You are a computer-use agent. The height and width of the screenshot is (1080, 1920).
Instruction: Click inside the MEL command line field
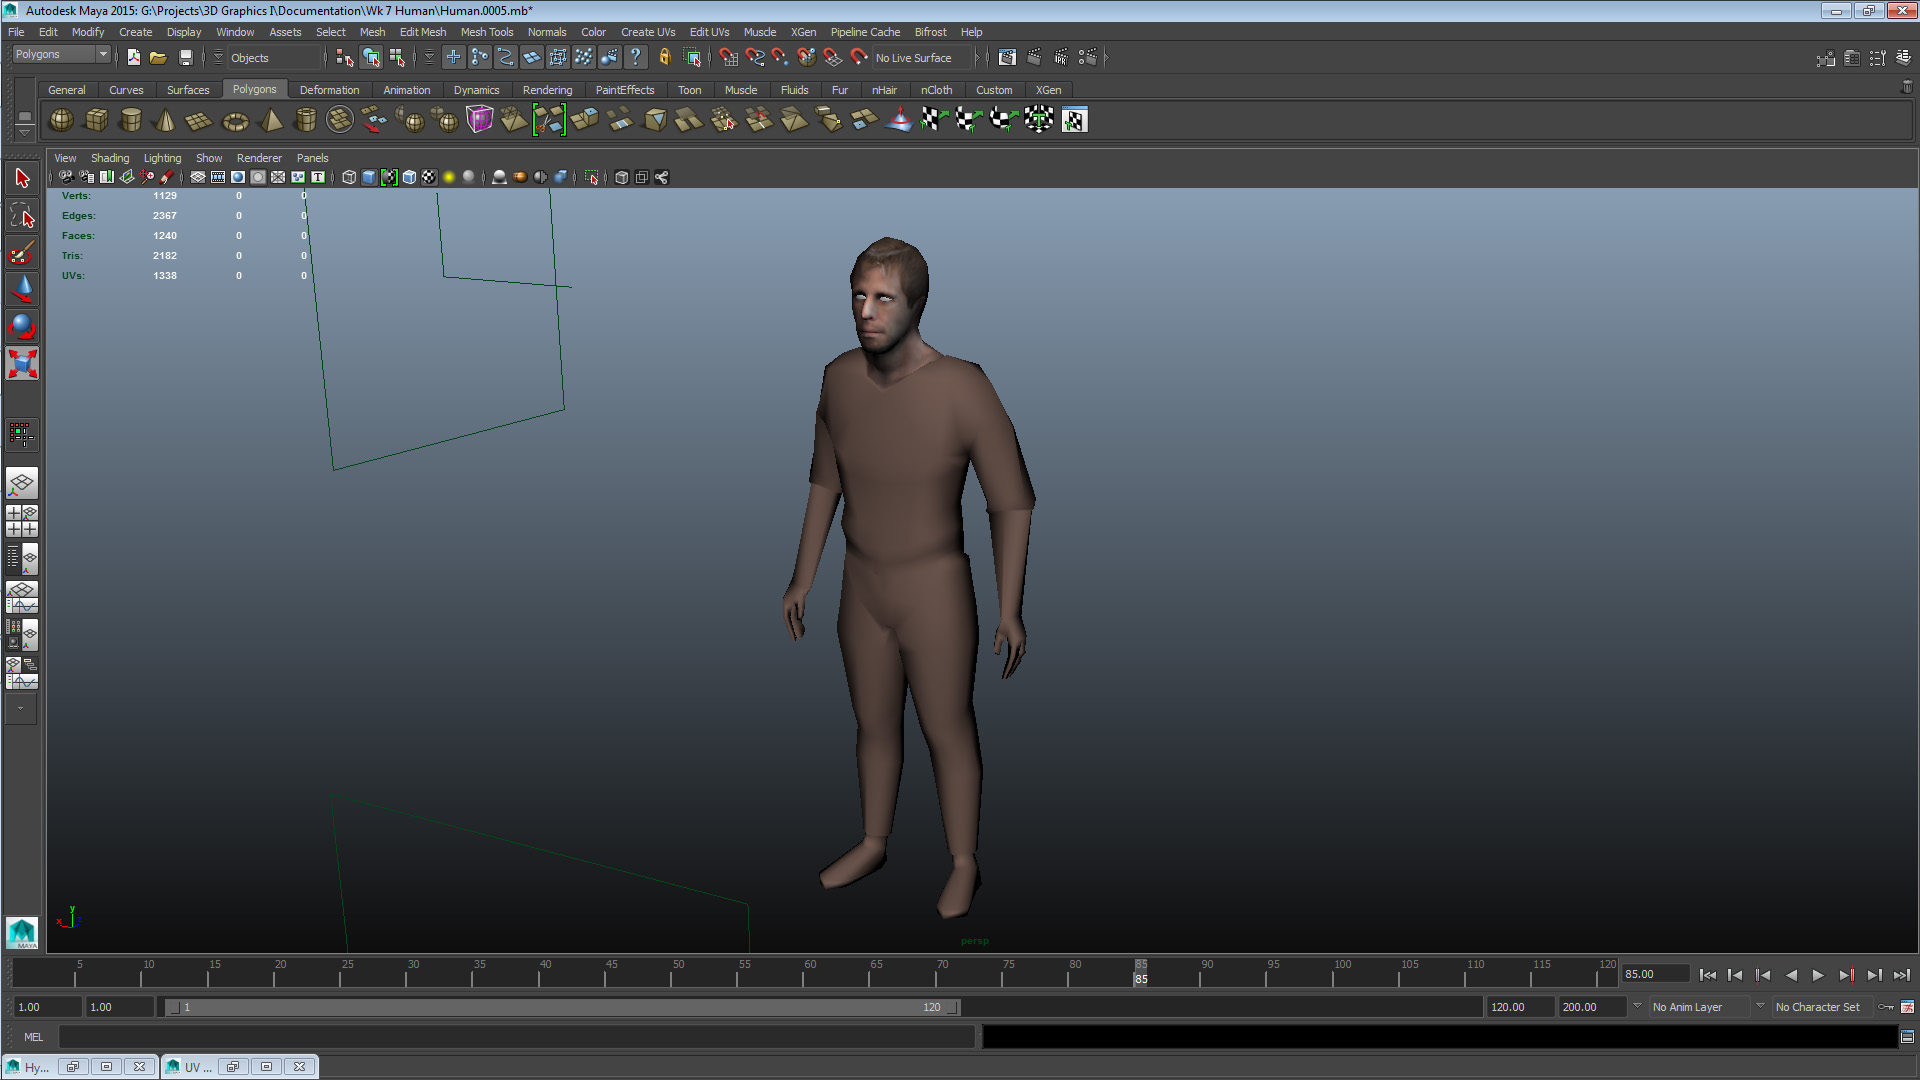(500, 1037)
